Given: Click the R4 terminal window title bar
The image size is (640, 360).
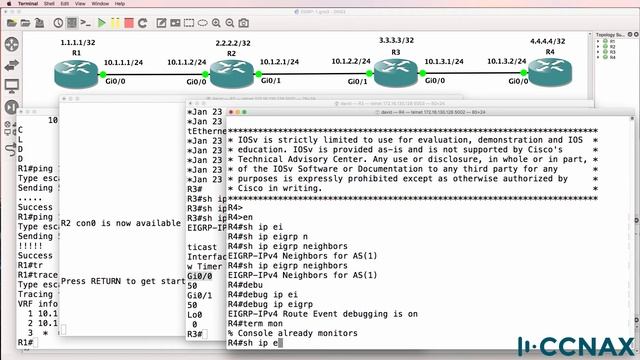Looking at the screenshot, I should (x=431, y=112).
